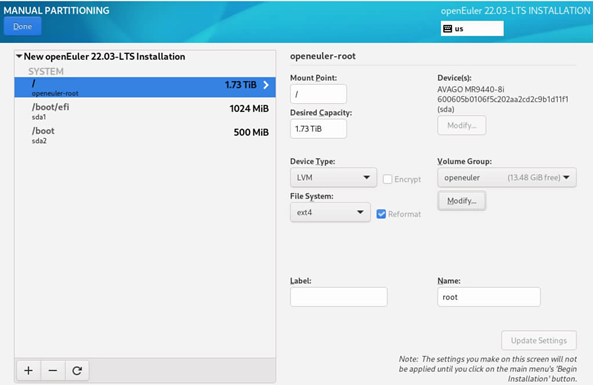Collapse New openEuler 22.03-LTS Installation tree
Screen dimensions: 593x385
pos(19,56)
